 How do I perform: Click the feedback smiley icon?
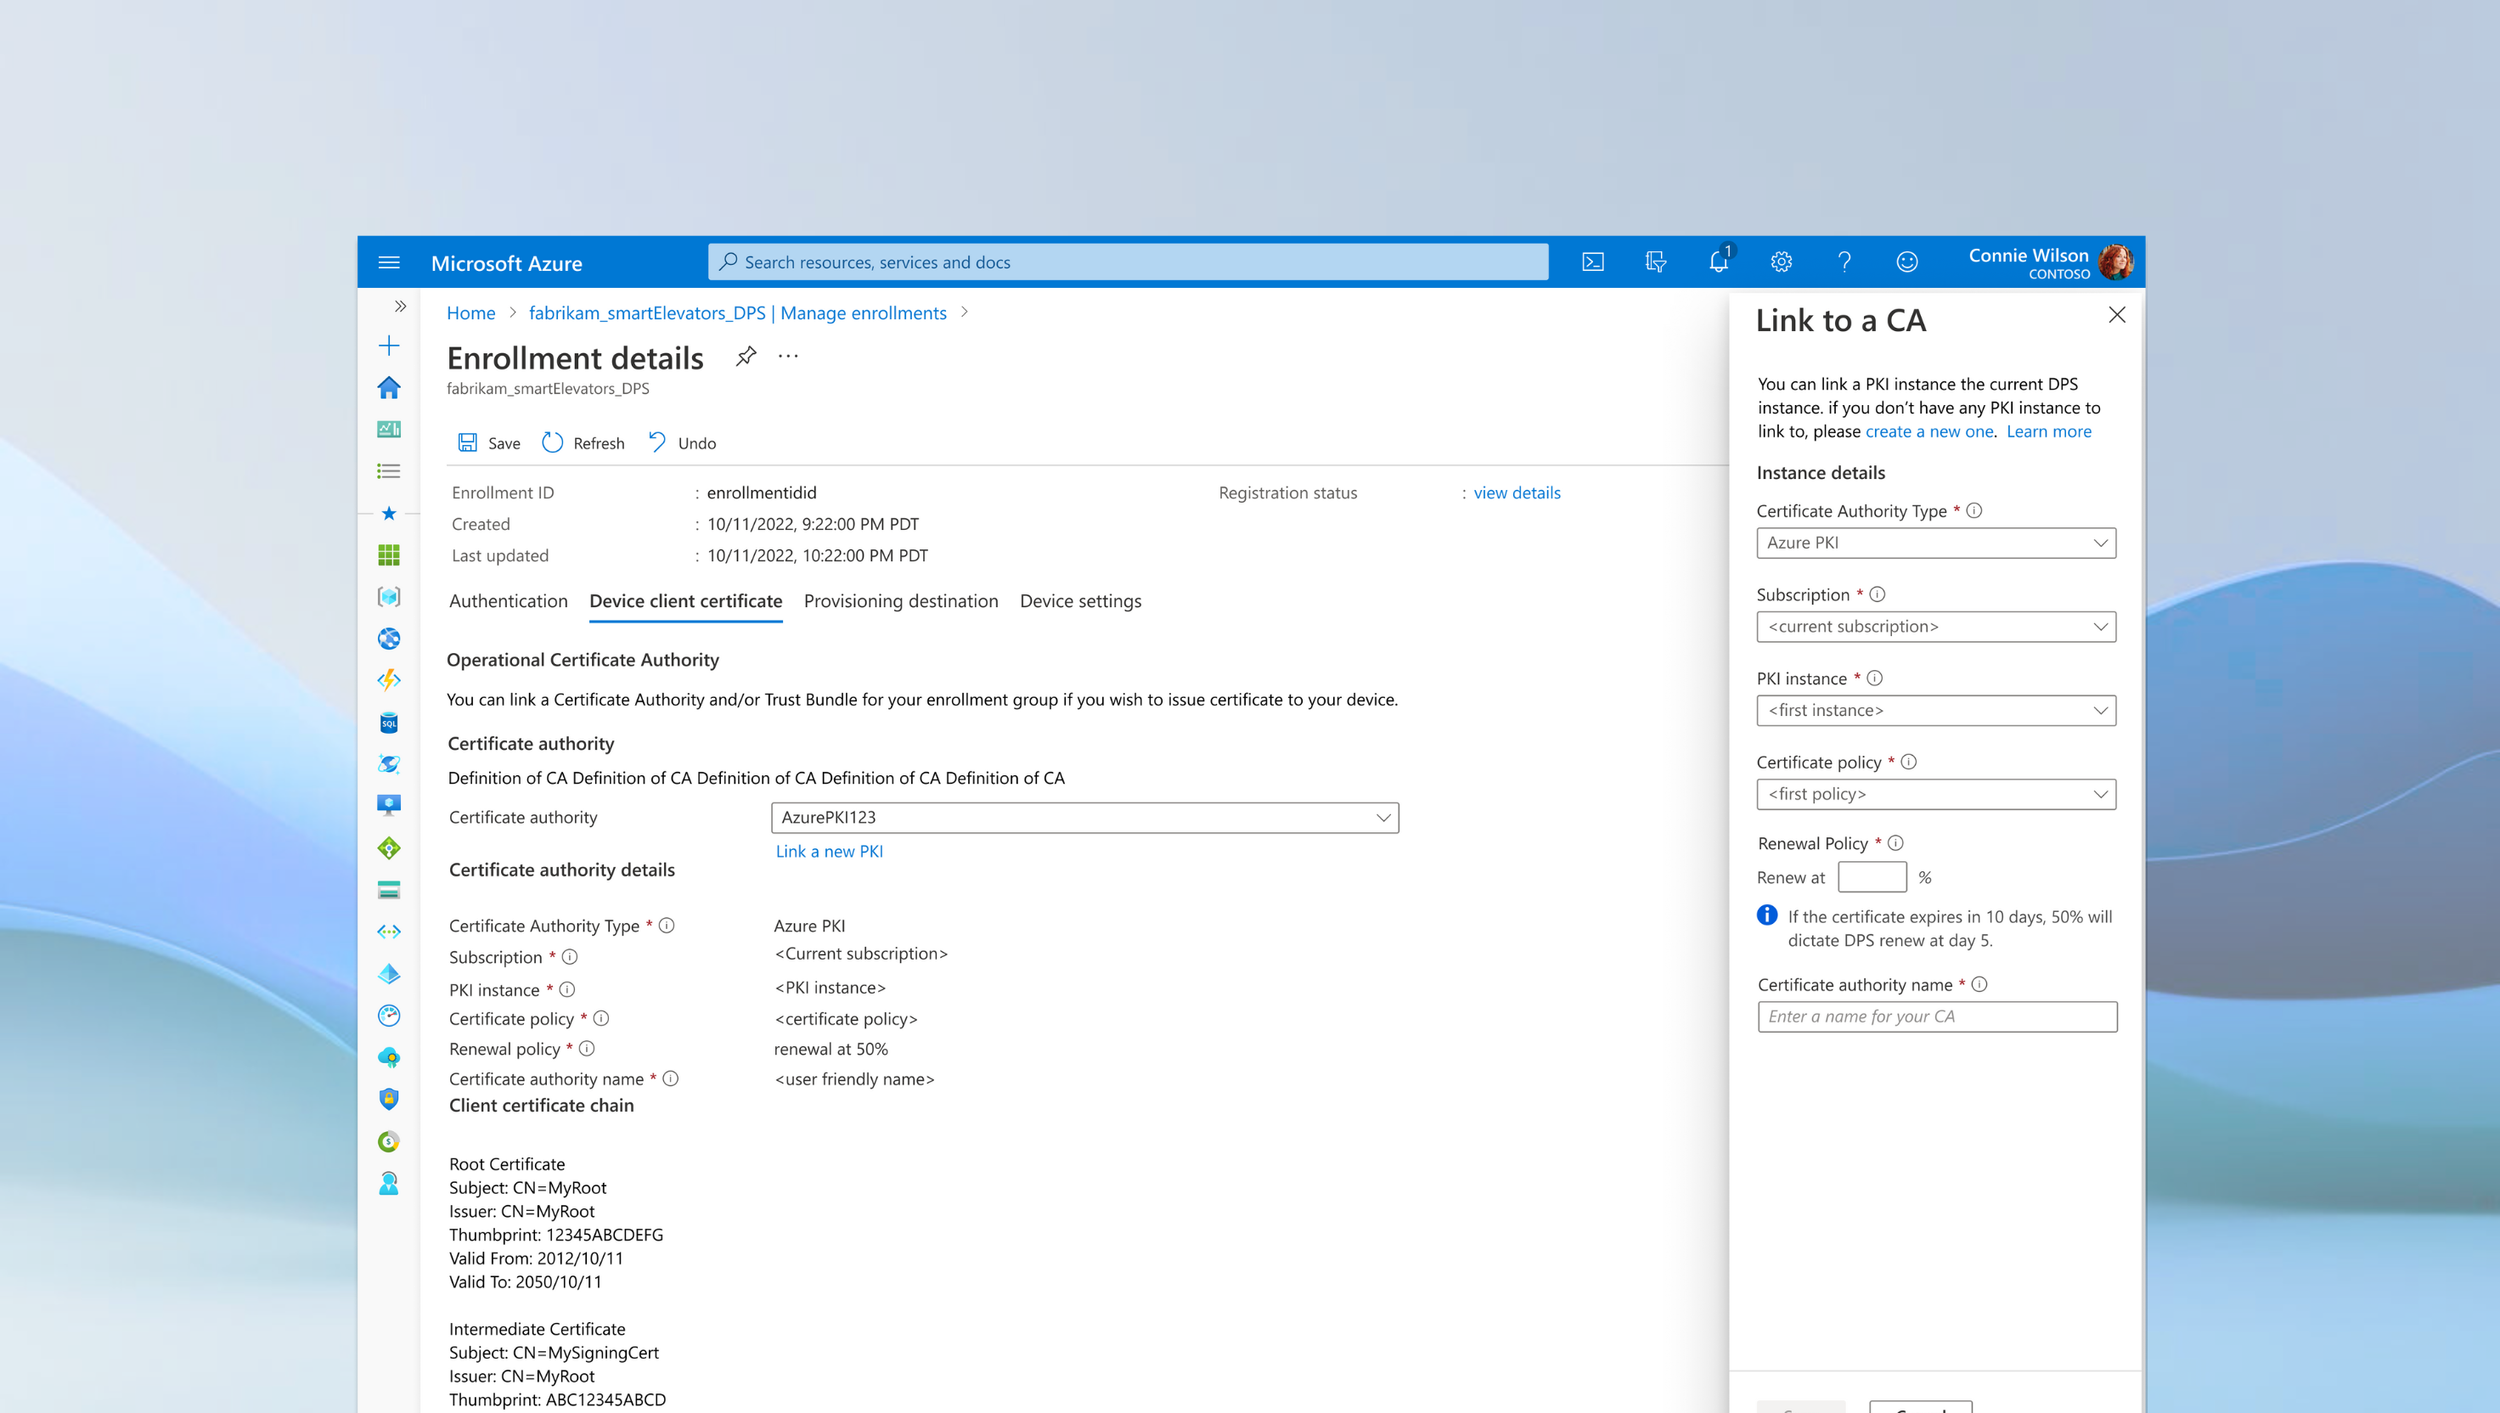(1906, 262)
